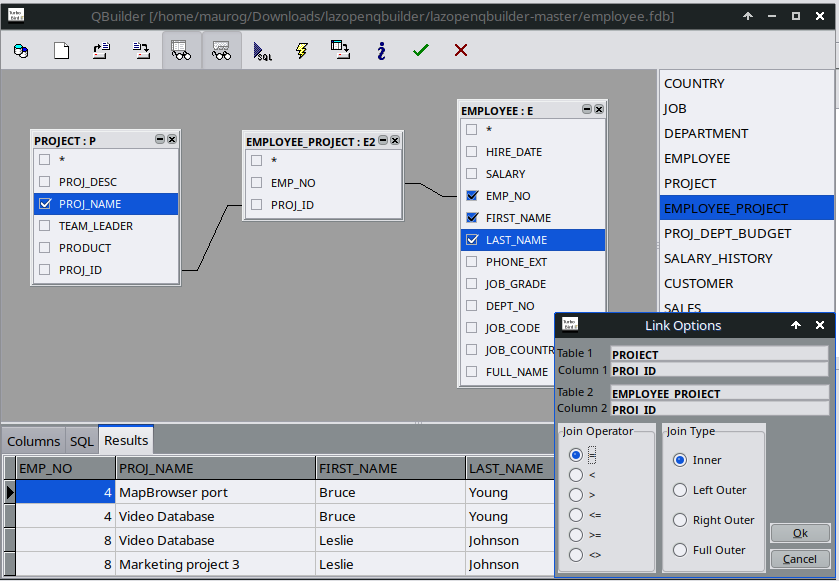The height and width of the screenshot is (581, 839).
Task: Click the Link Options dialog title icon
Action: [570, 324]
